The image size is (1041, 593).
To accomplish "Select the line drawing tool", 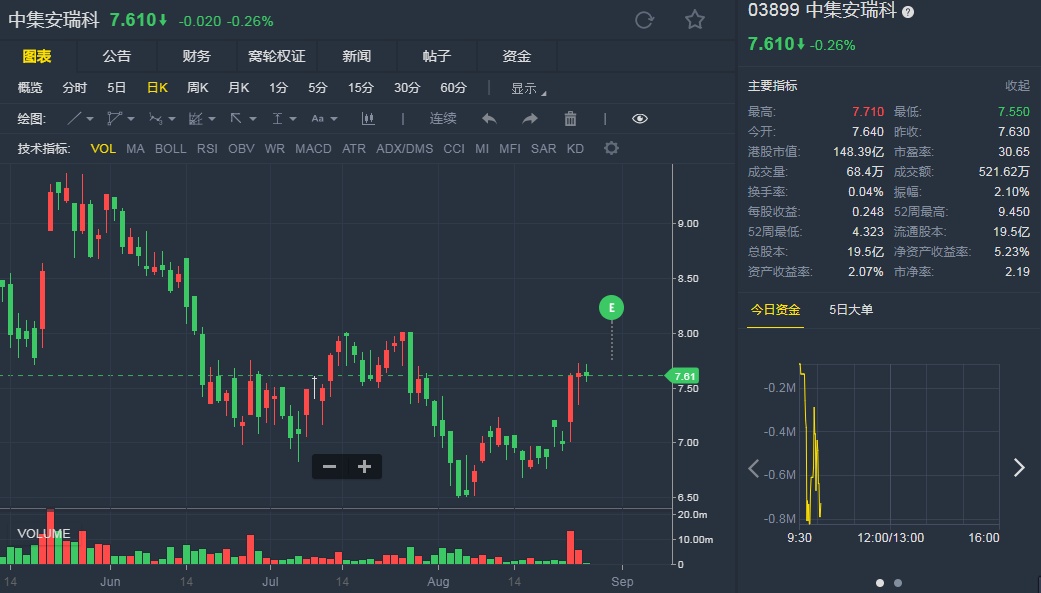I will click(x=74, y=119).
